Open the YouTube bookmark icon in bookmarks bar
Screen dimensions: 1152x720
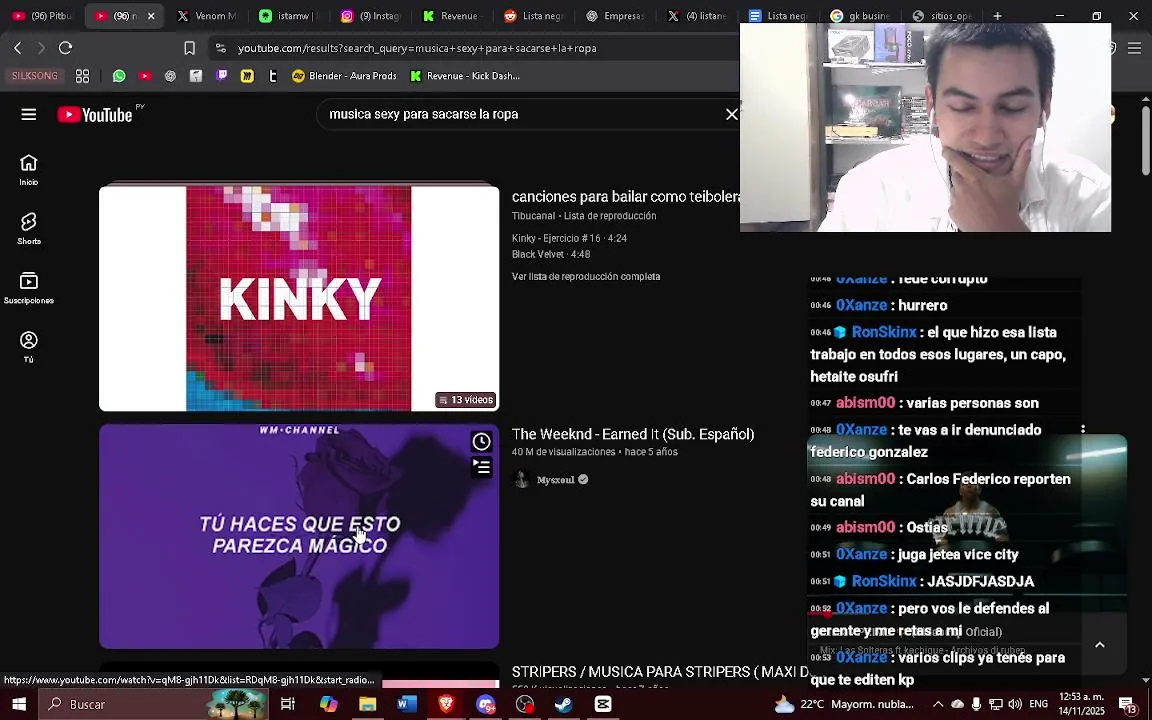[x=145, y=76]
